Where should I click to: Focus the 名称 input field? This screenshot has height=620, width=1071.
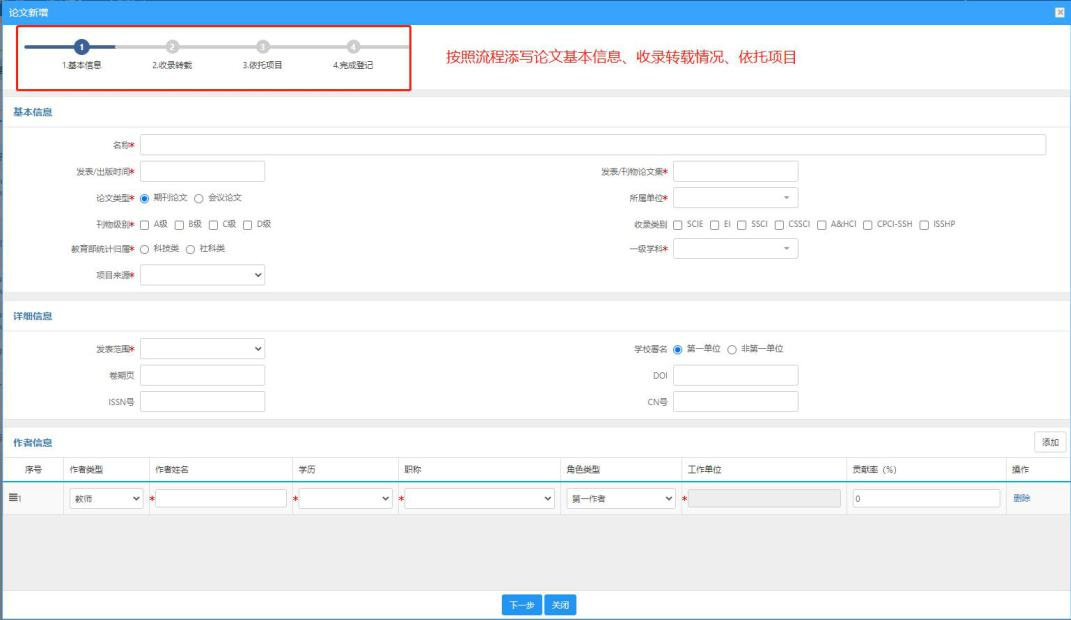click(x=593, y=145)
